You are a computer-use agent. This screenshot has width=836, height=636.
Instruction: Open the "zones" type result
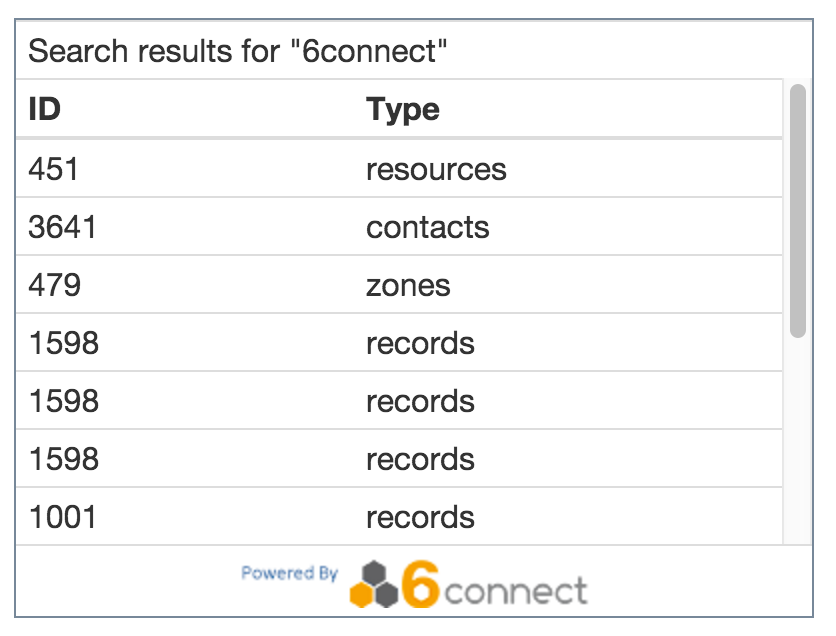(x=408, y=285)
